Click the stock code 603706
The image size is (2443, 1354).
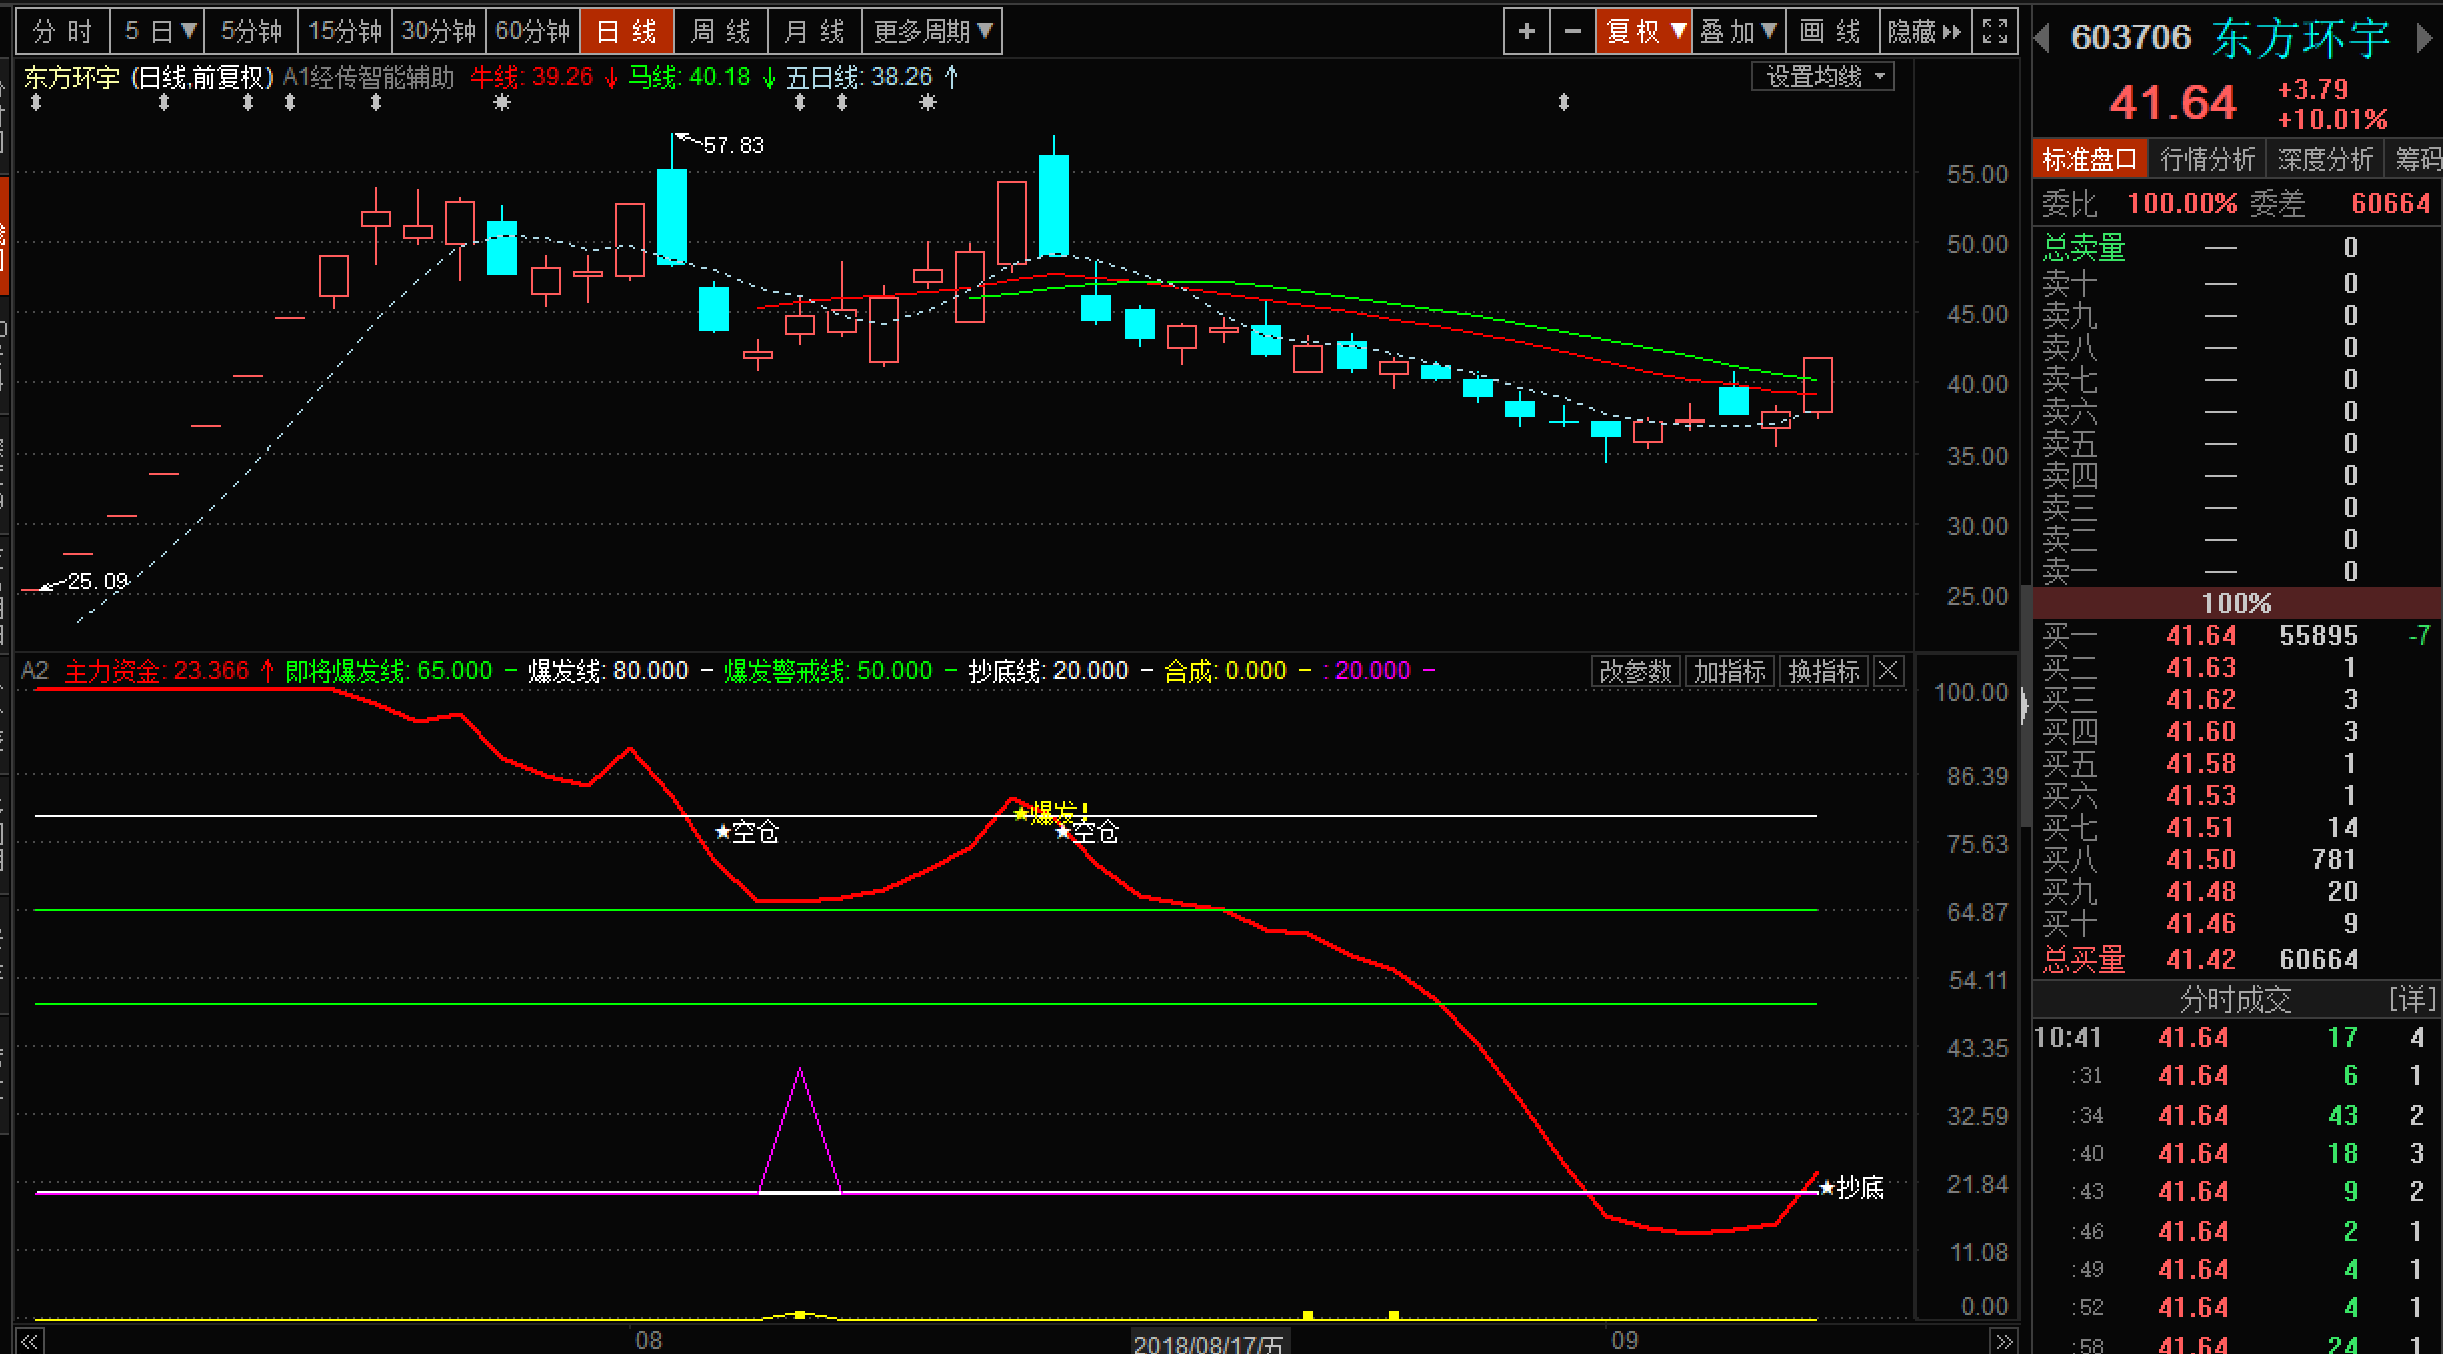coord(2131,38)
